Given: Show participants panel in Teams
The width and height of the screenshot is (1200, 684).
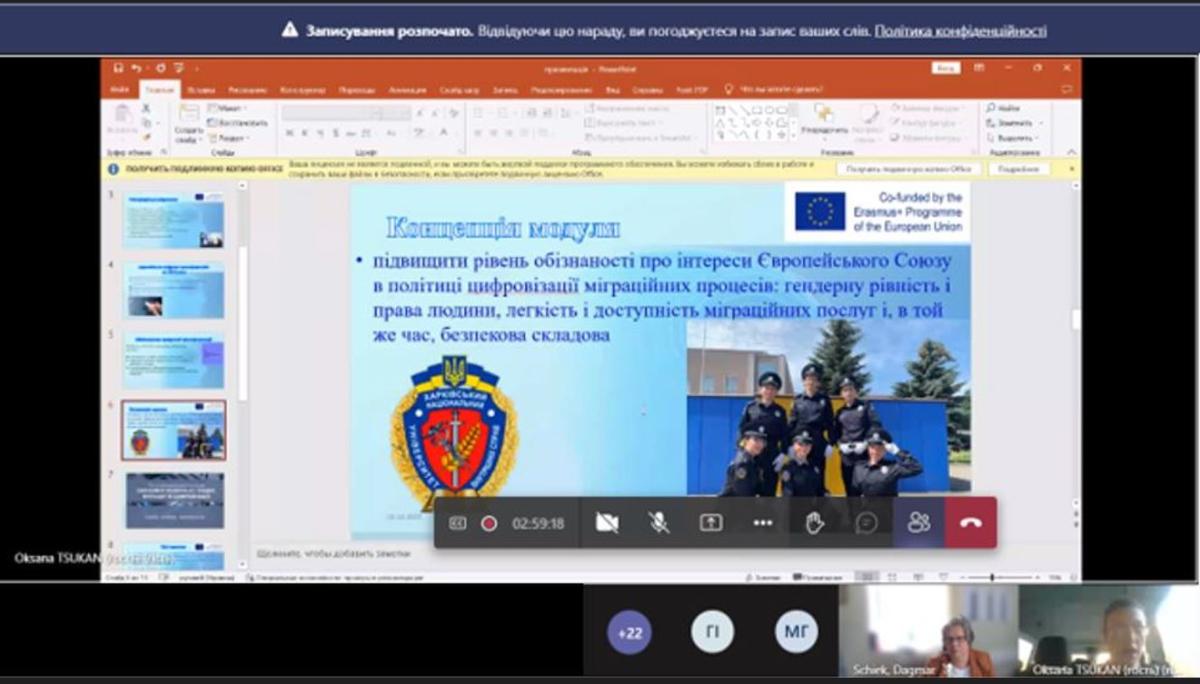Looking at the screenshot, I should click(919, 523).
